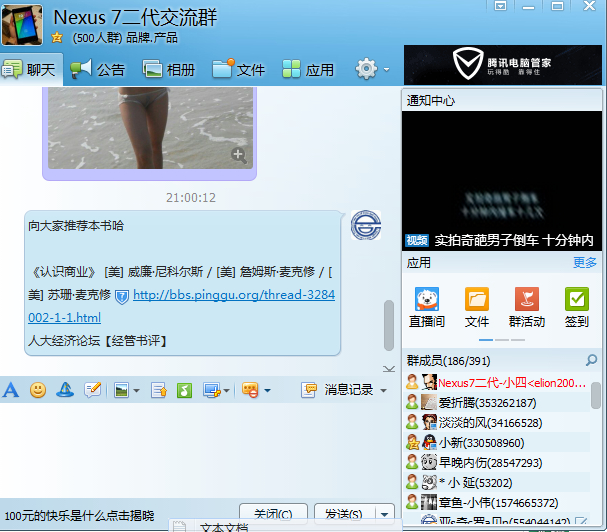This screenshot has width=607, height=532.
Task: Open the 群活动 app icon
Action: [x=526, y=307]
